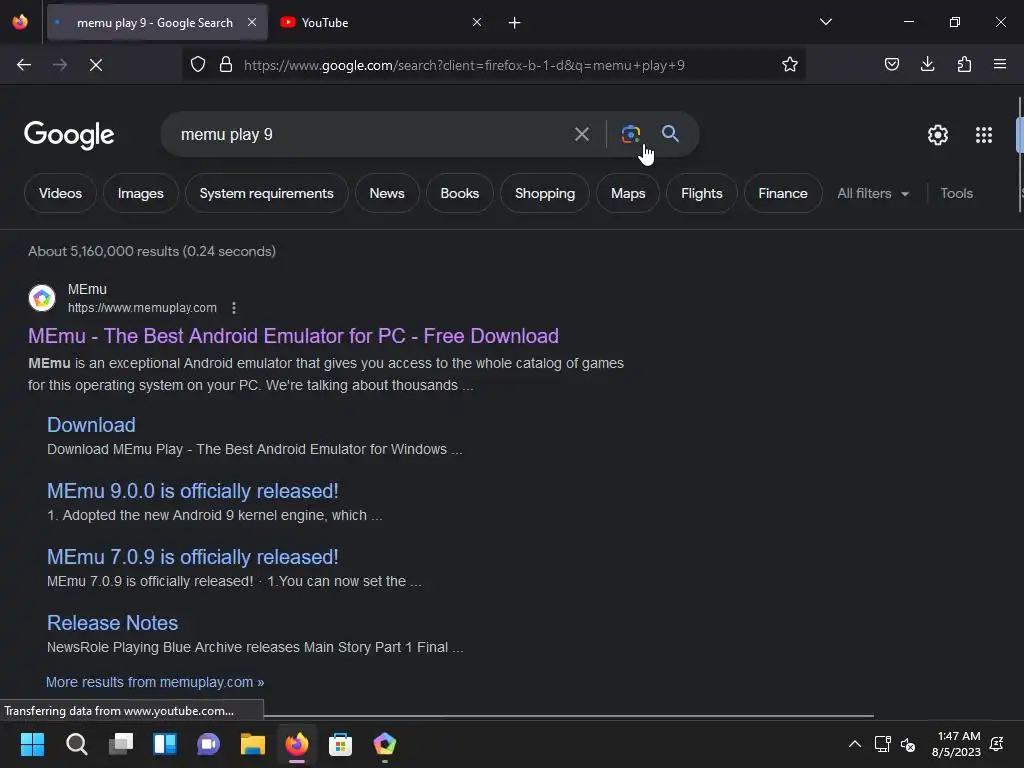Open MEmu 9.0.0 is officially released link
The height and width of the screenshot is (768, 1024).
coord(193,491)
